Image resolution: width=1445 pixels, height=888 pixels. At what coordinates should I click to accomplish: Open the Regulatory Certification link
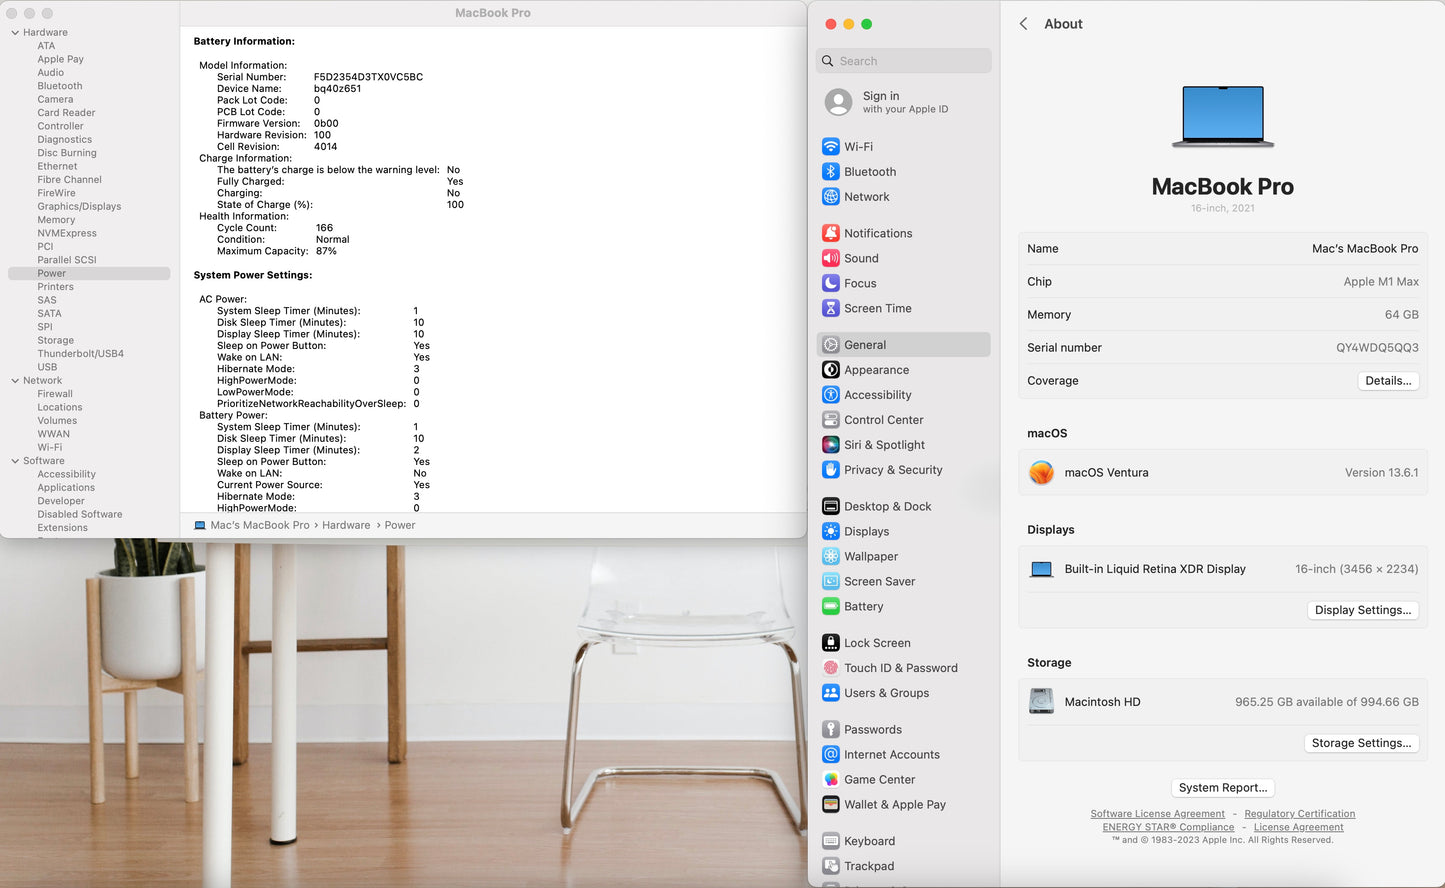(1300, 814)
